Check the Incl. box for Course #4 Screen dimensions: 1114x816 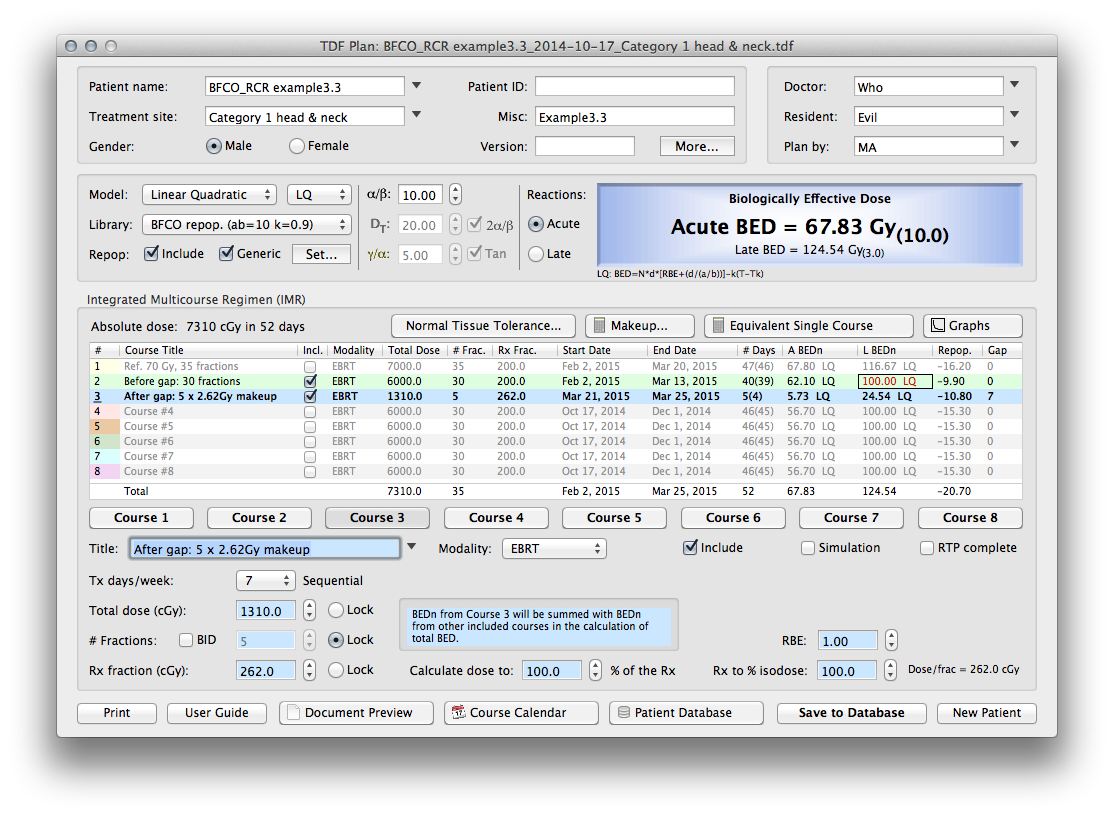(310, 411)
